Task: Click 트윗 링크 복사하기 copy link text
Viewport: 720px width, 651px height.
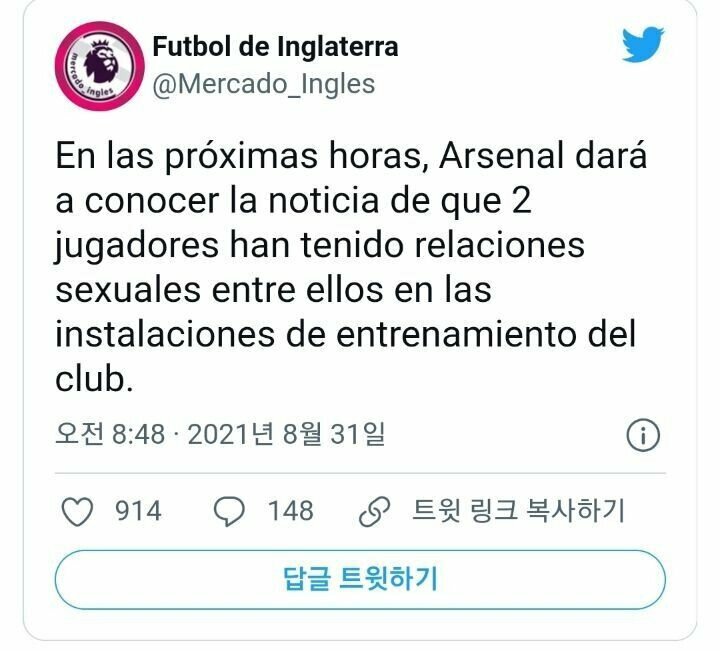Action: click(x=518, y=511)
